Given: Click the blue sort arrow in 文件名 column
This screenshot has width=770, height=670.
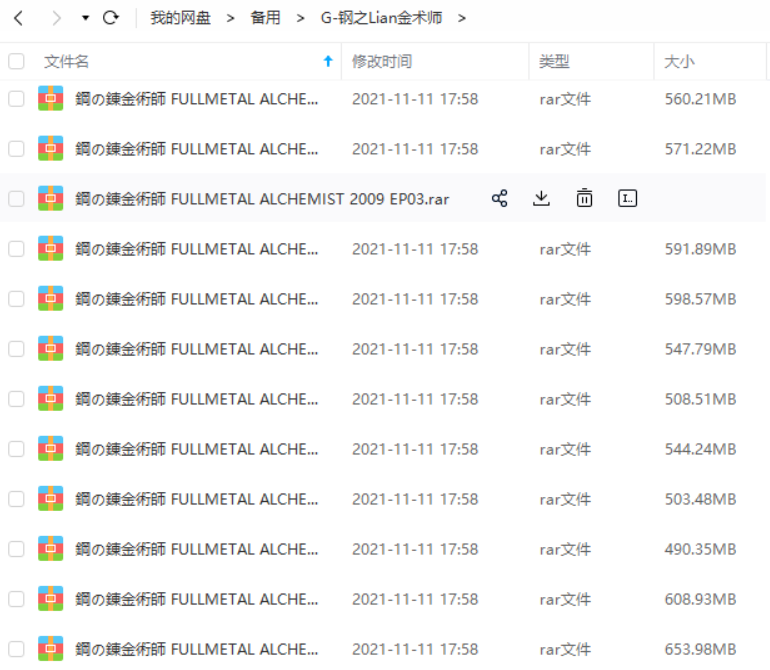Looking at the screenshot, I should click(x=327, y=61).
